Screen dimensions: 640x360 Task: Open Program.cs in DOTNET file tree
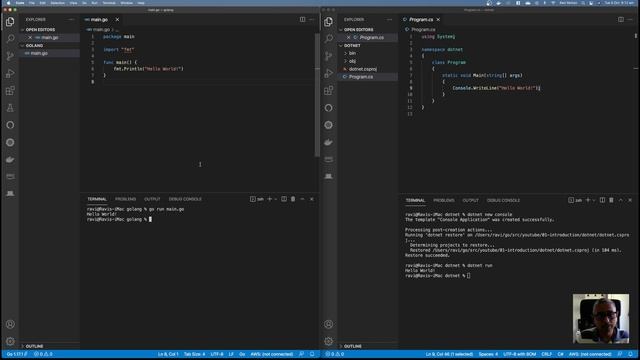[x=361, y=77]
